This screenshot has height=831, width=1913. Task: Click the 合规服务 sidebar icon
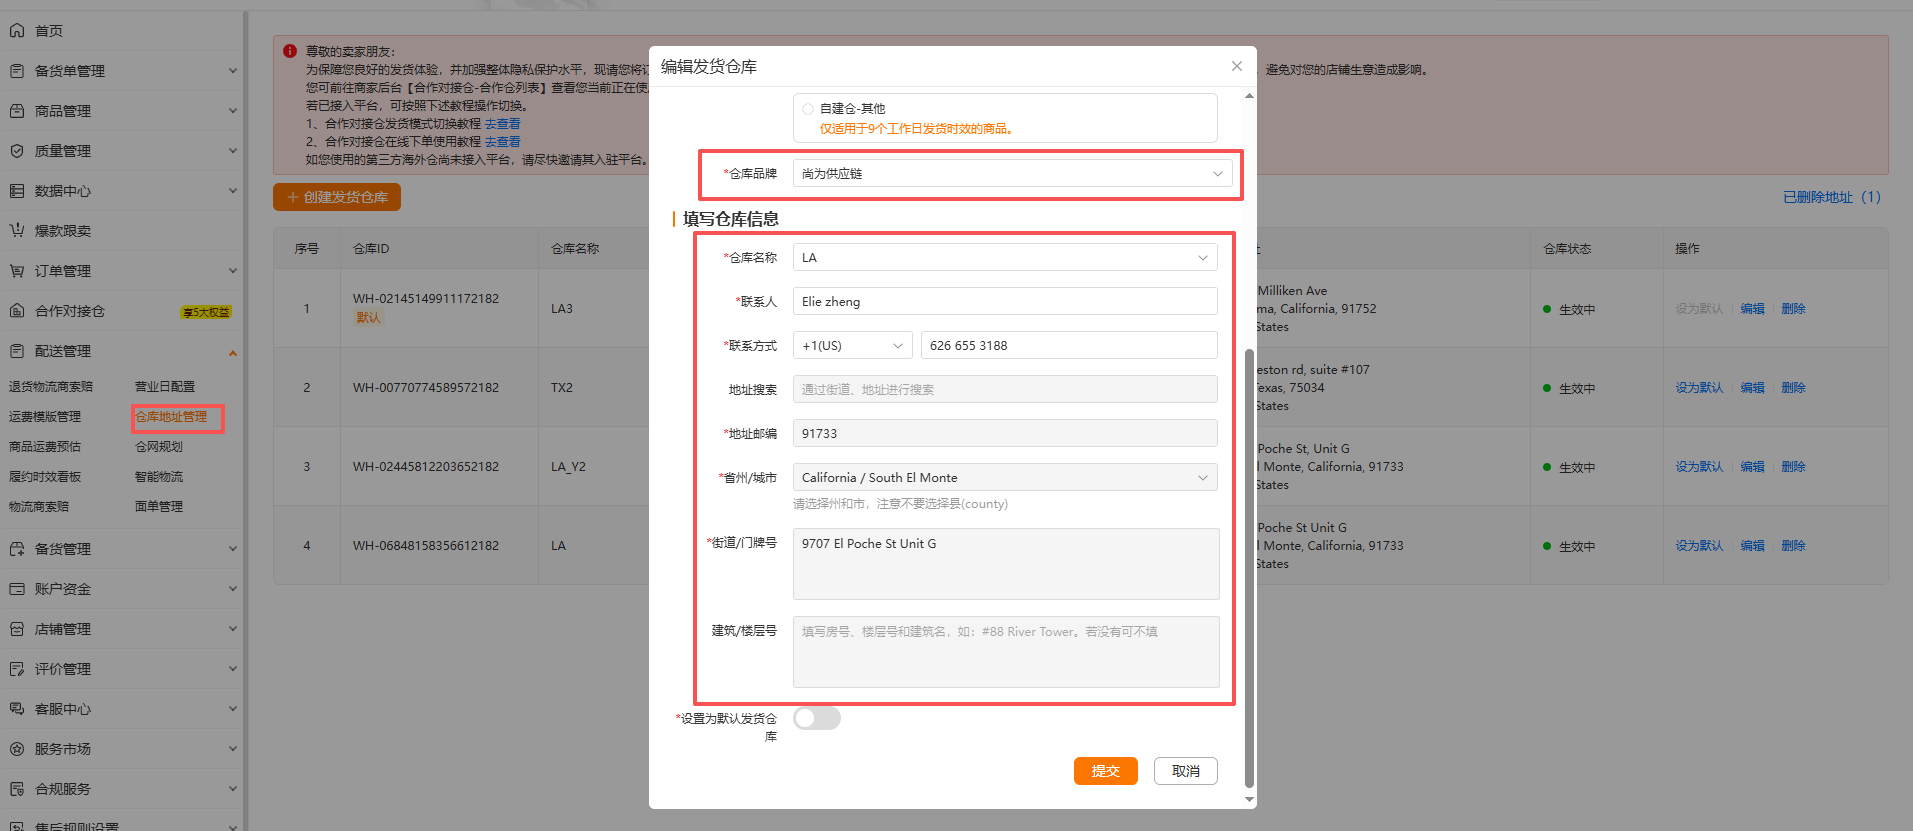[x=17, y=789]
